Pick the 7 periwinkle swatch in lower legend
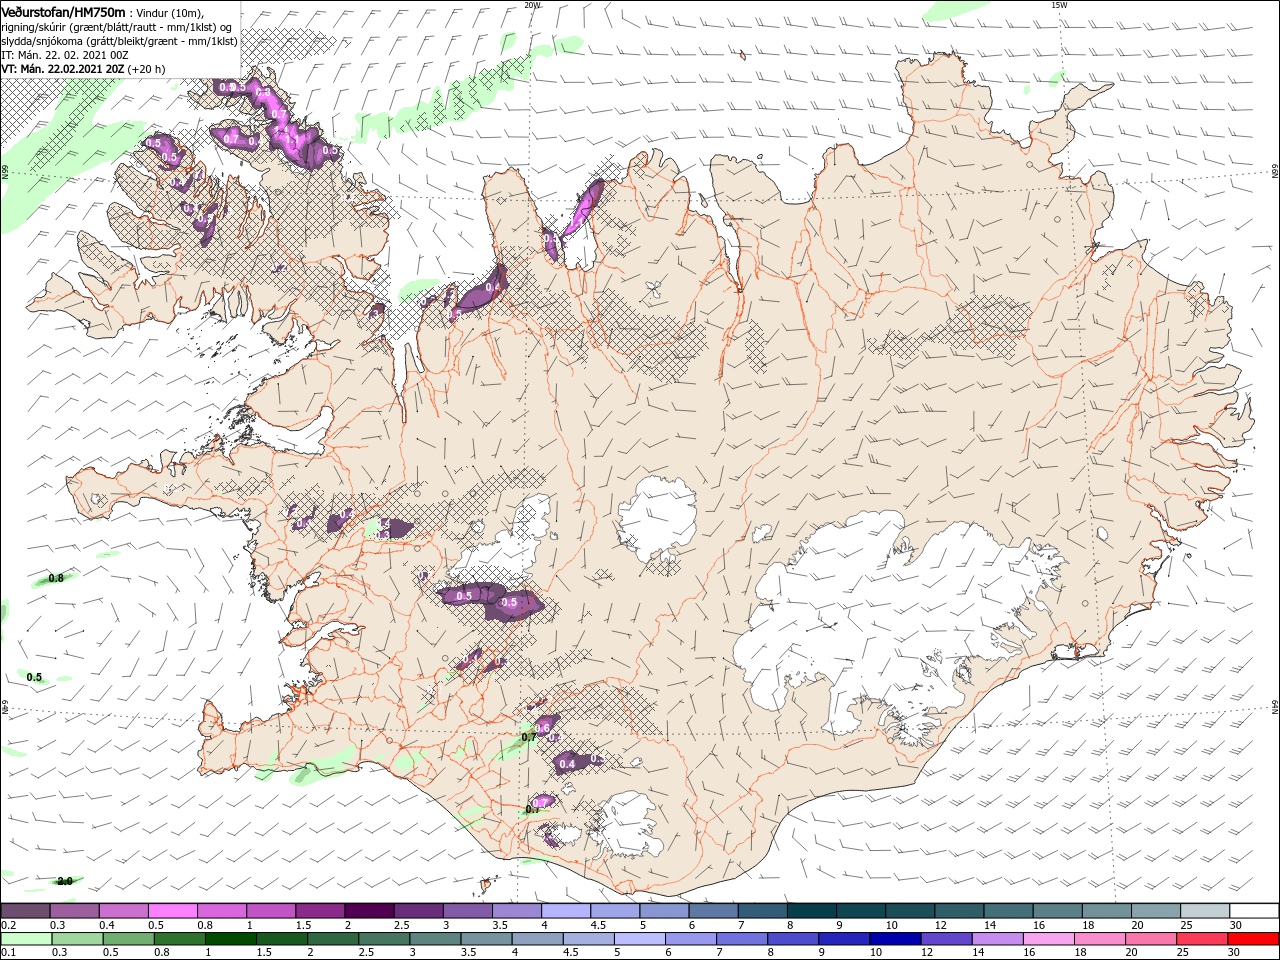Screen dimensions: 1280x960 point(742,939)
